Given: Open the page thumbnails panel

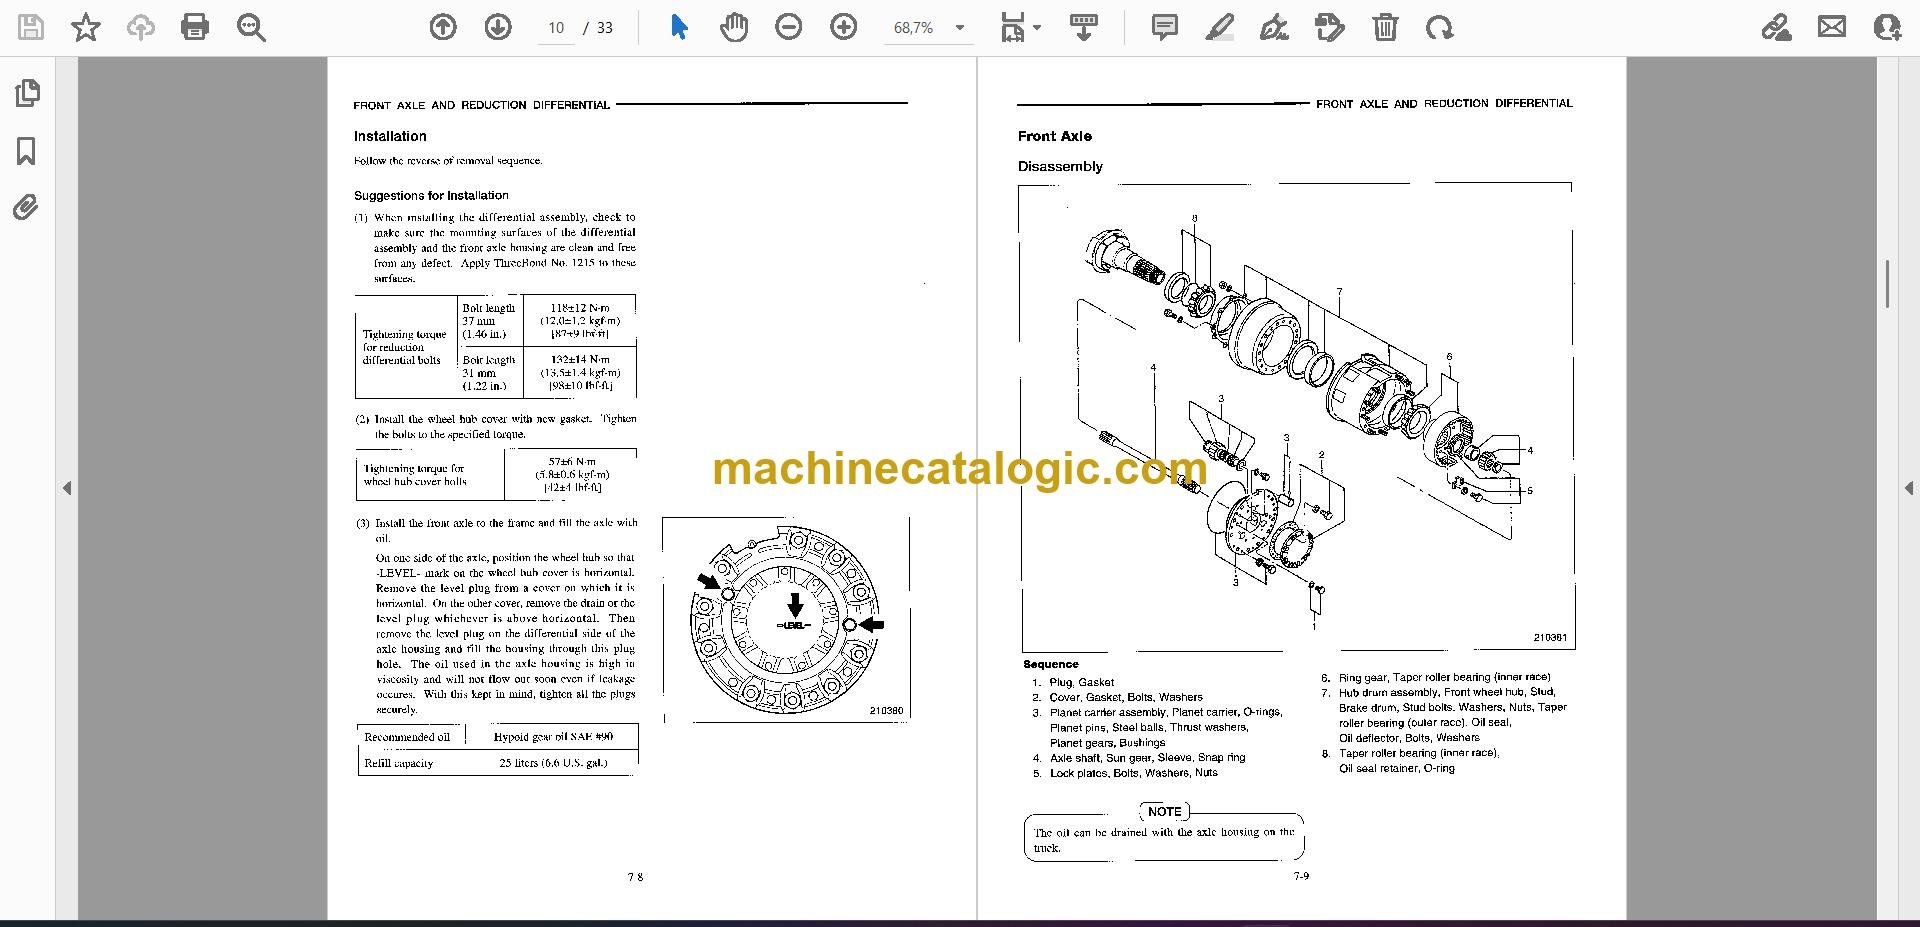Looking at the screenshot, I should [x=27, y=93].
